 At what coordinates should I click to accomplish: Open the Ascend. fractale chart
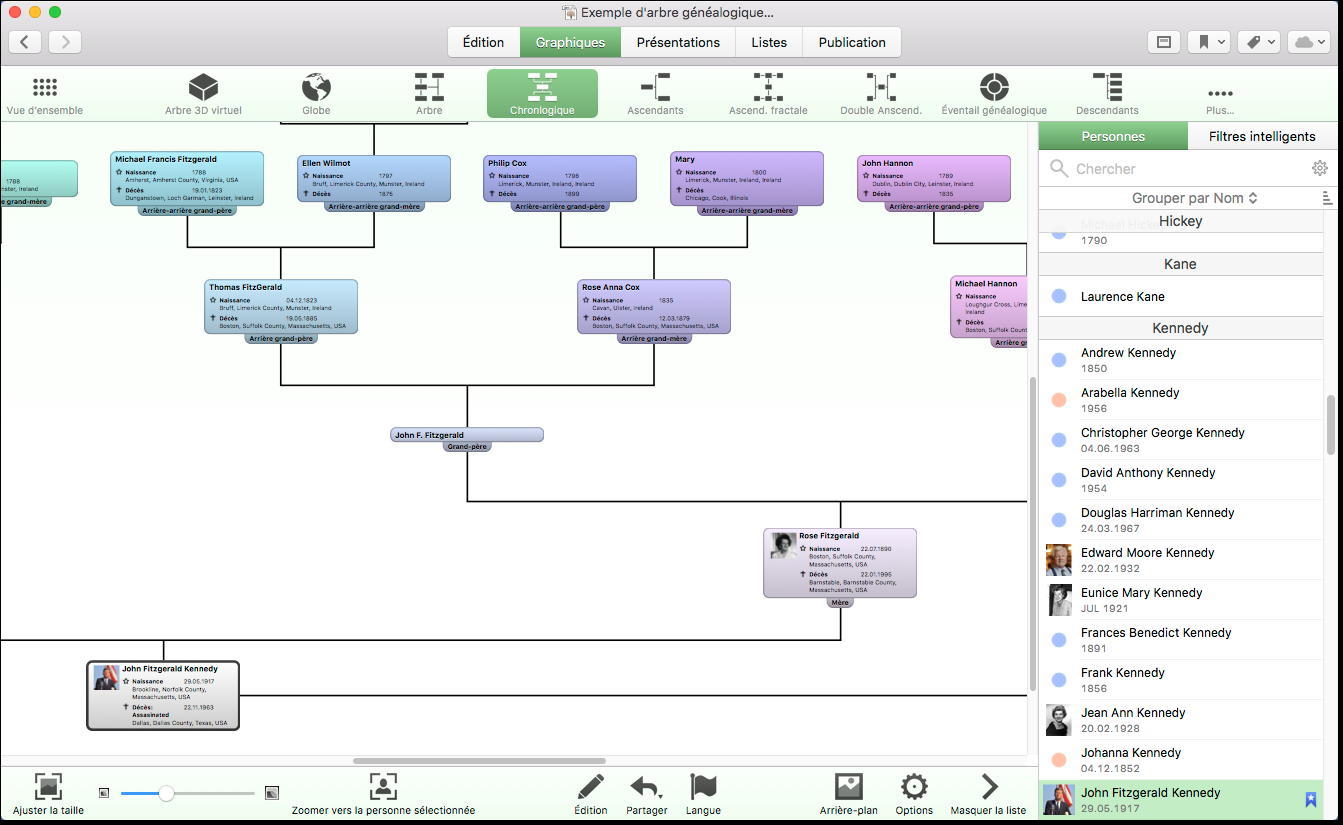[768, 96]
